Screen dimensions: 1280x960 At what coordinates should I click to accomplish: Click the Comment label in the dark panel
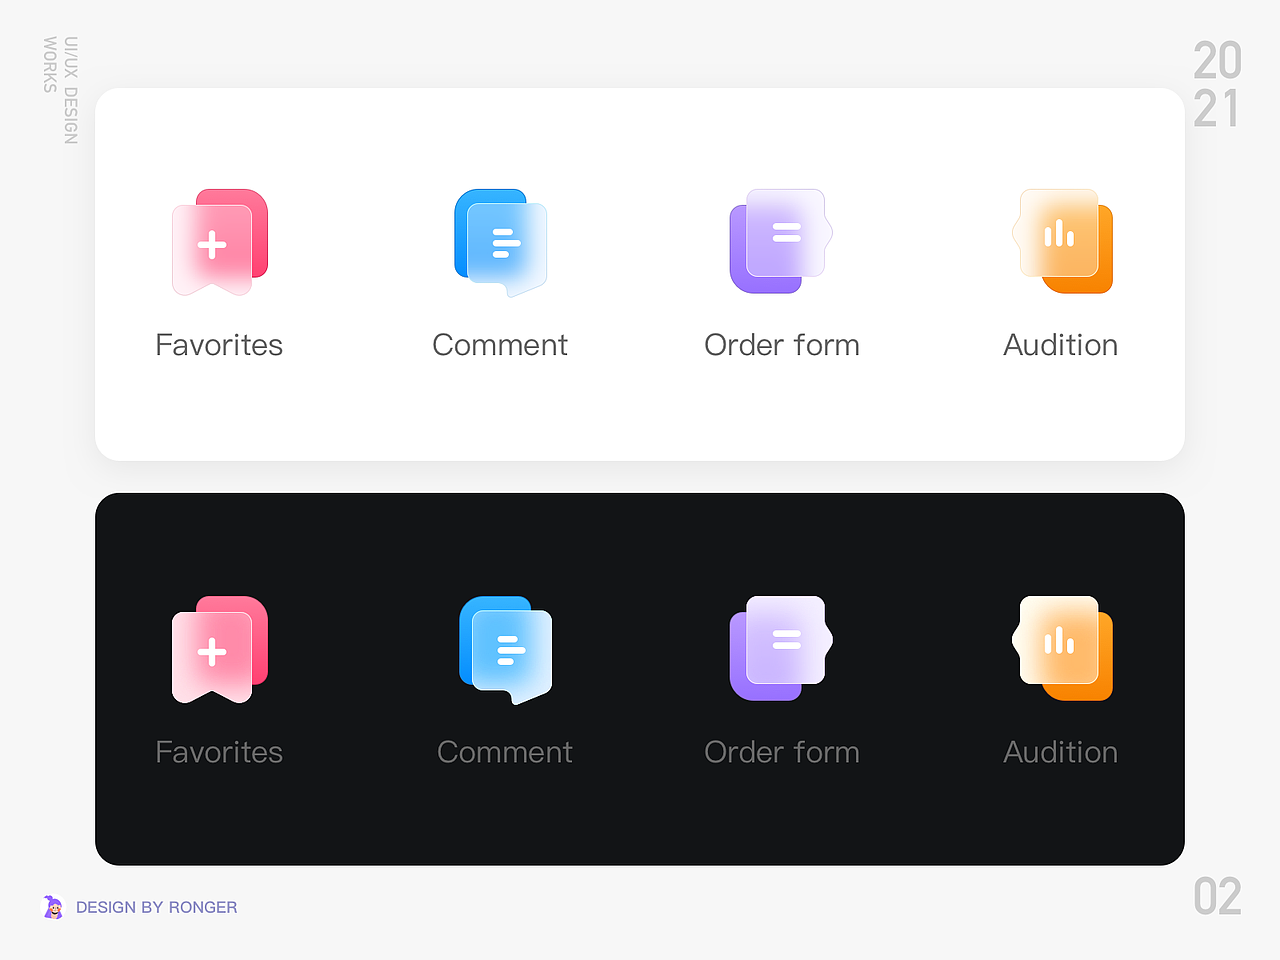(x=505, y=752)
